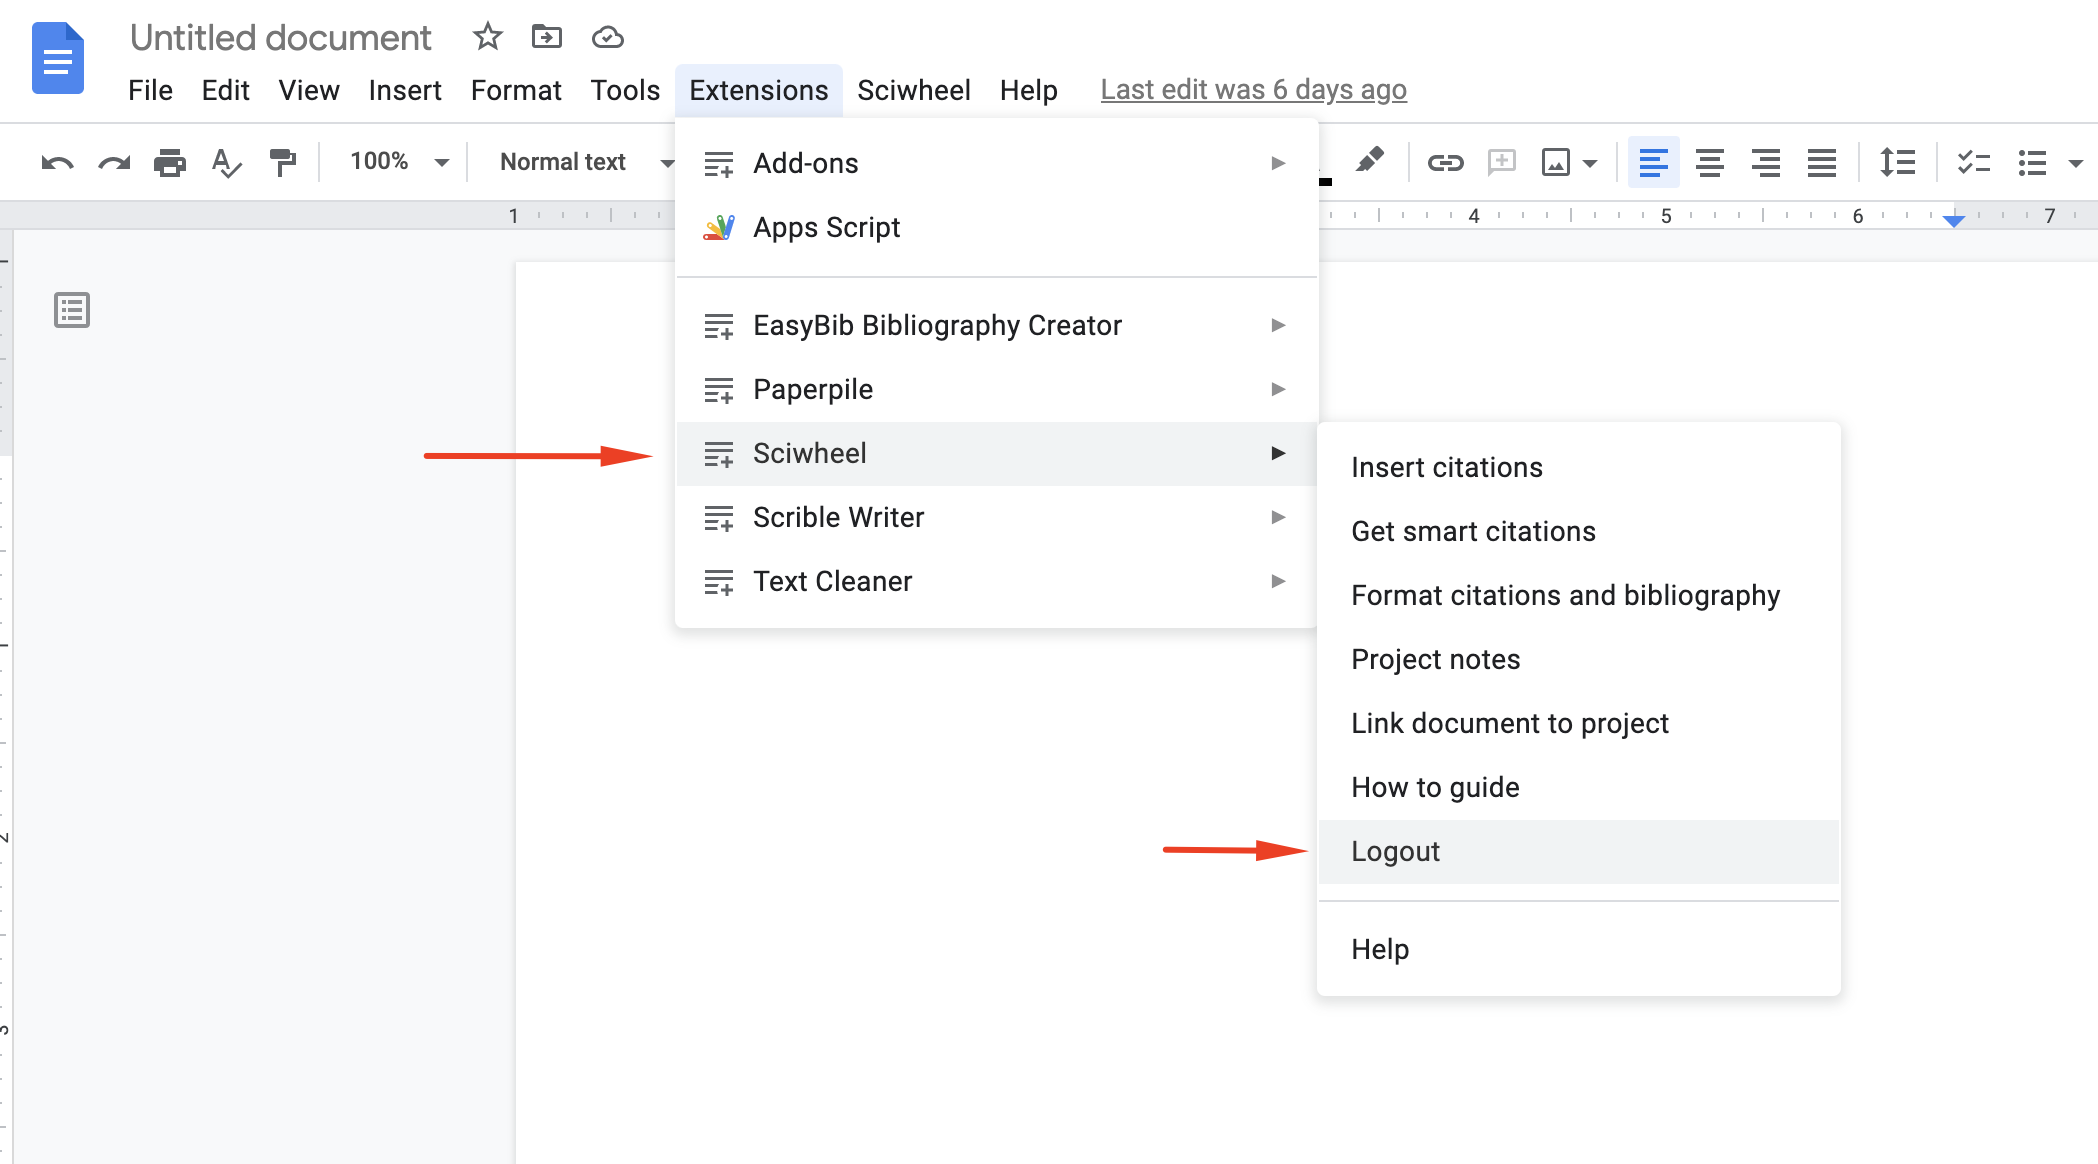Expand the Paperpile submenu
The image size is (2098, 1164).
coord(996,389)
